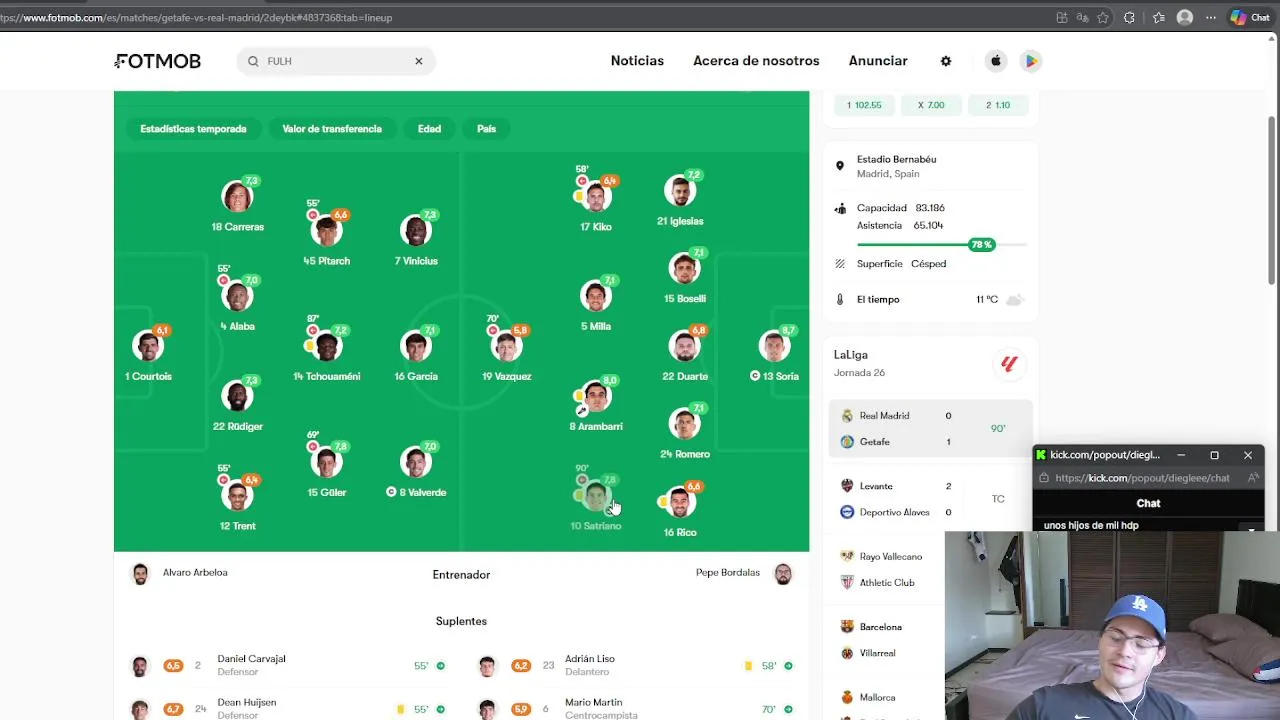The width and height of the screenshot is (1280, 720).
Task: Open Arambarri player card
Action: (595, 404)
